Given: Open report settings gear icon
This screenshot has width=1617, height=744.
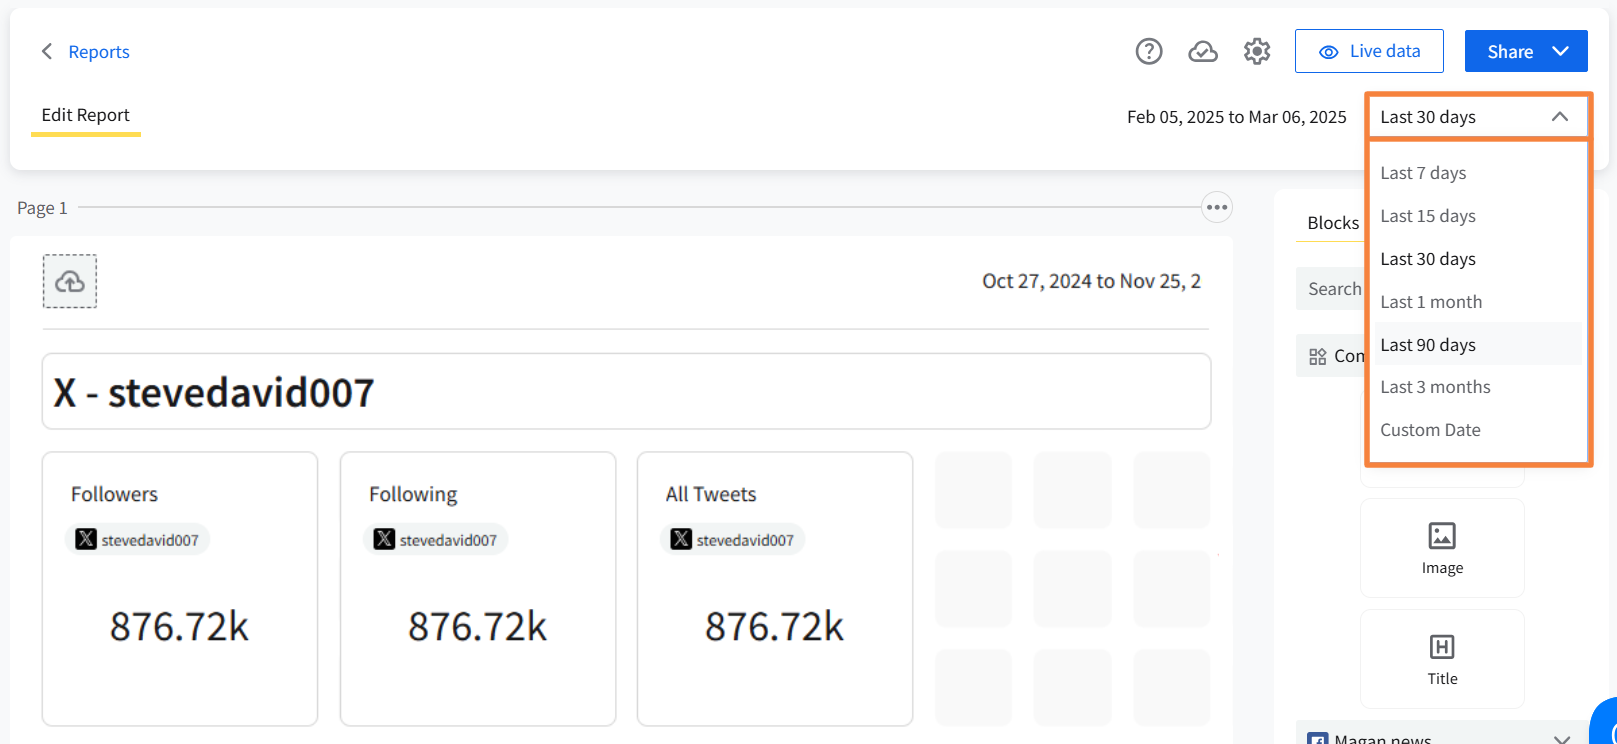Looking at the screenshot, I should click(1257, 51).
